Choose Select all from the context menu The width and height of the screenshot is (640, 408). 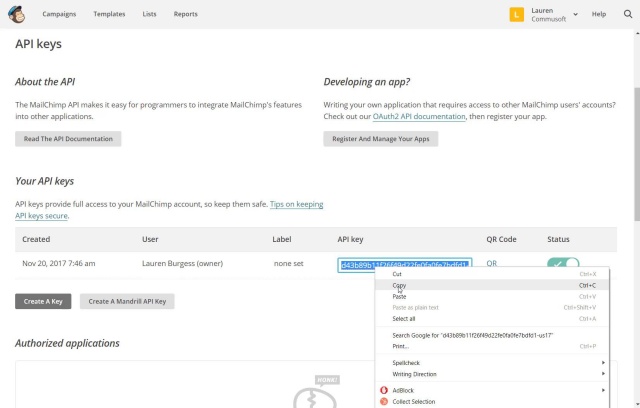coord(492,319)
